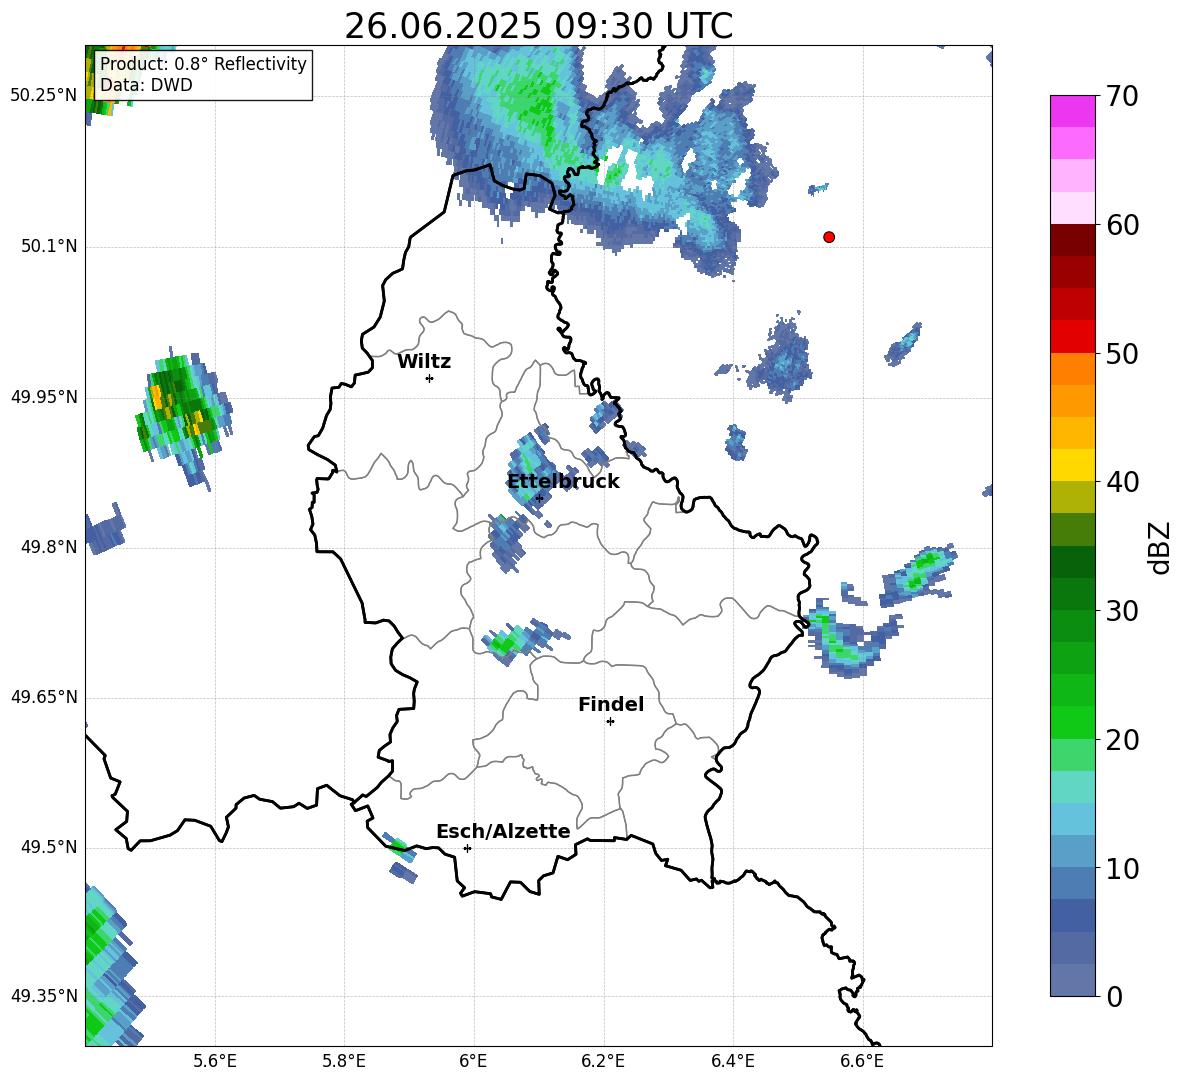Click the 50.1°N latitude label
Screen dimensions: 1184x1081
(x=49, y=246)
